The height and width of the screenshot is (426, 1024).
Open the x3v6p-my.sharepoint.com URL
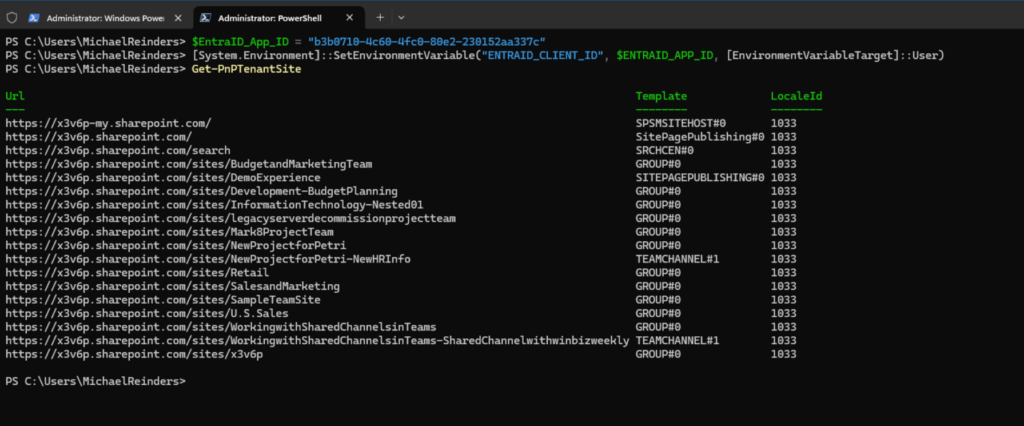click(x=108, y=123)
